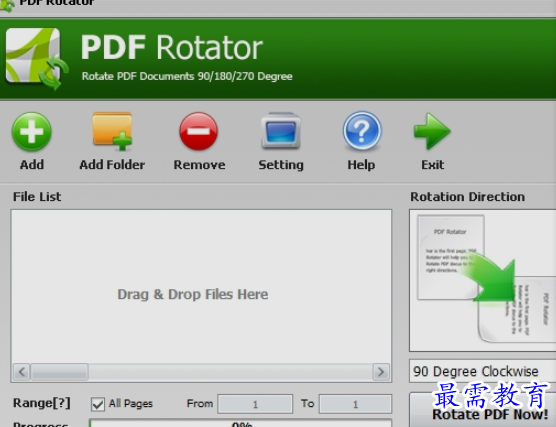Click the file list right scroll arrow
The image size is (556, 427).
[381, 372]
